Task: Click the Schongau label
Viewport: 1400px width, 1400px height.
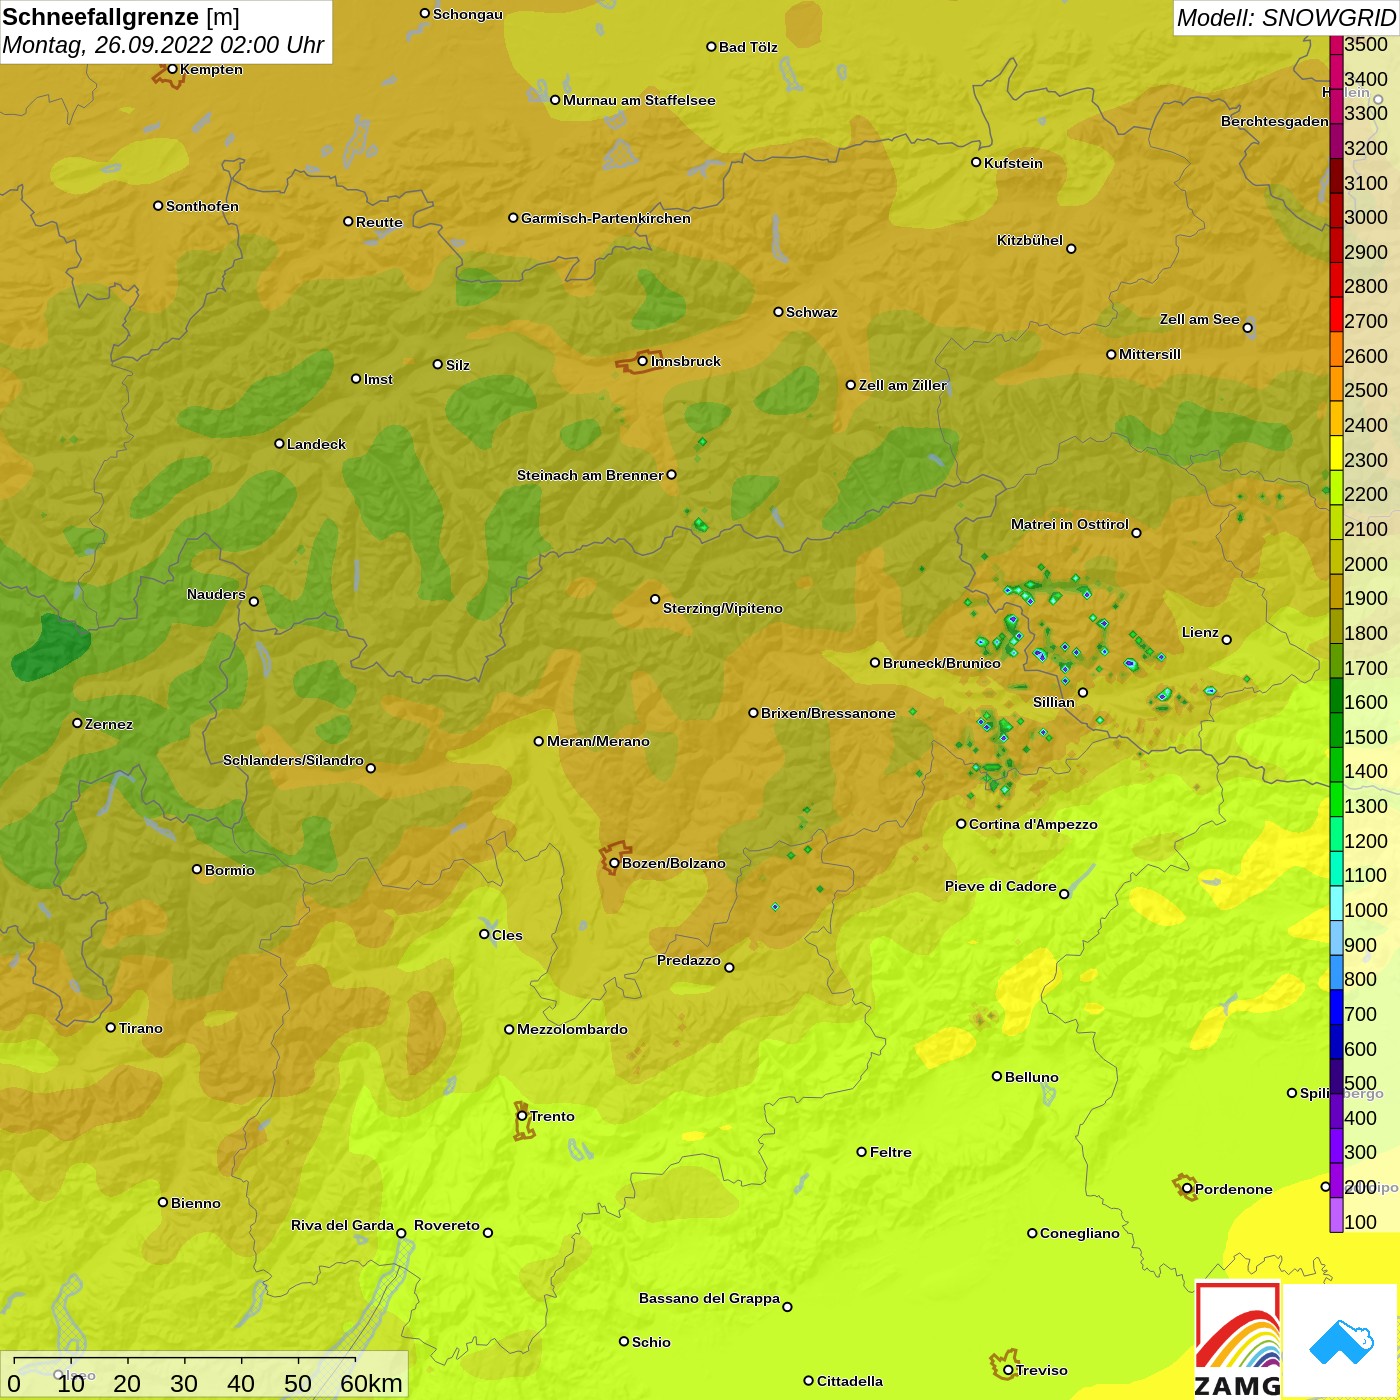Action: pyautogui.click(x=468, y=14)
